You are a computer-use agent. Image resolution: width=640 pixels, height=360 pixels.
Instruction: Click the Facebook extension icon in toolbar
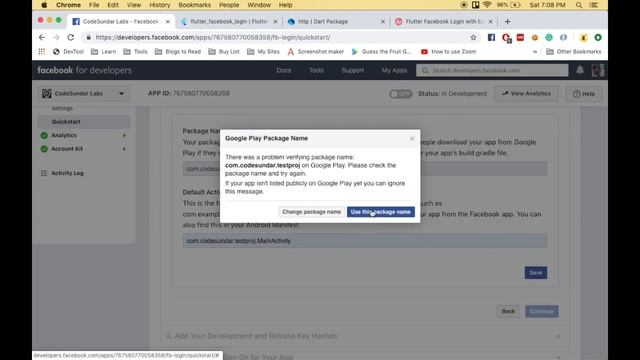click(491, 37)
